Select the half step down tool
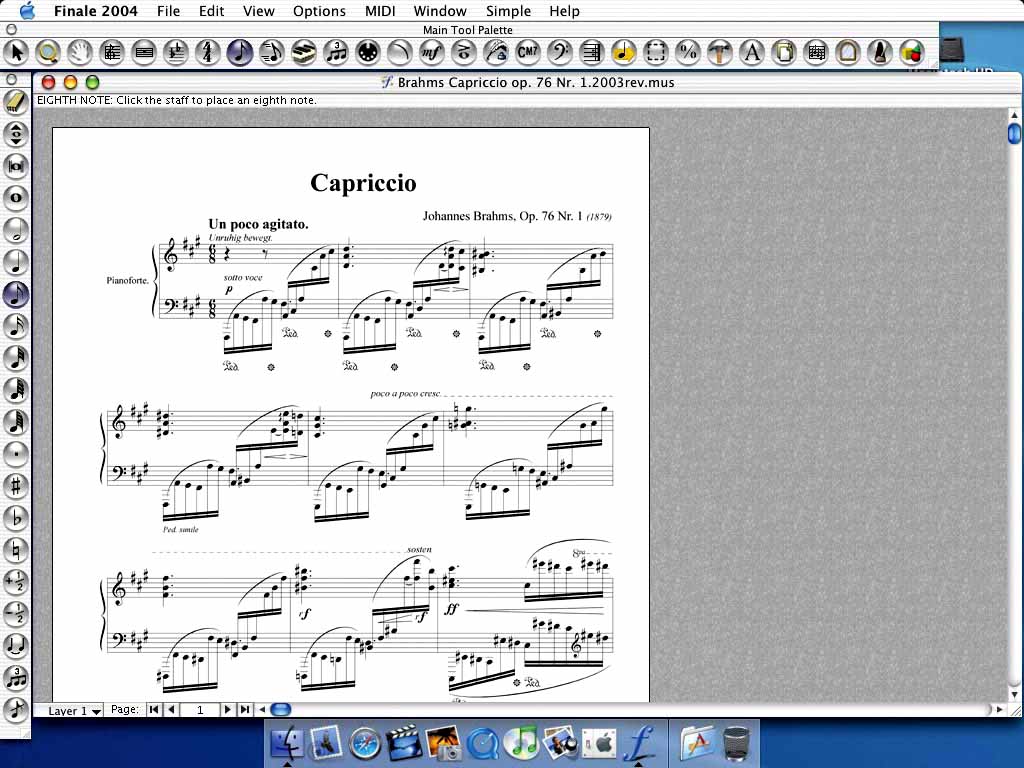Image resolution: width=1024 pixels, height=768 pixels. 16,614
